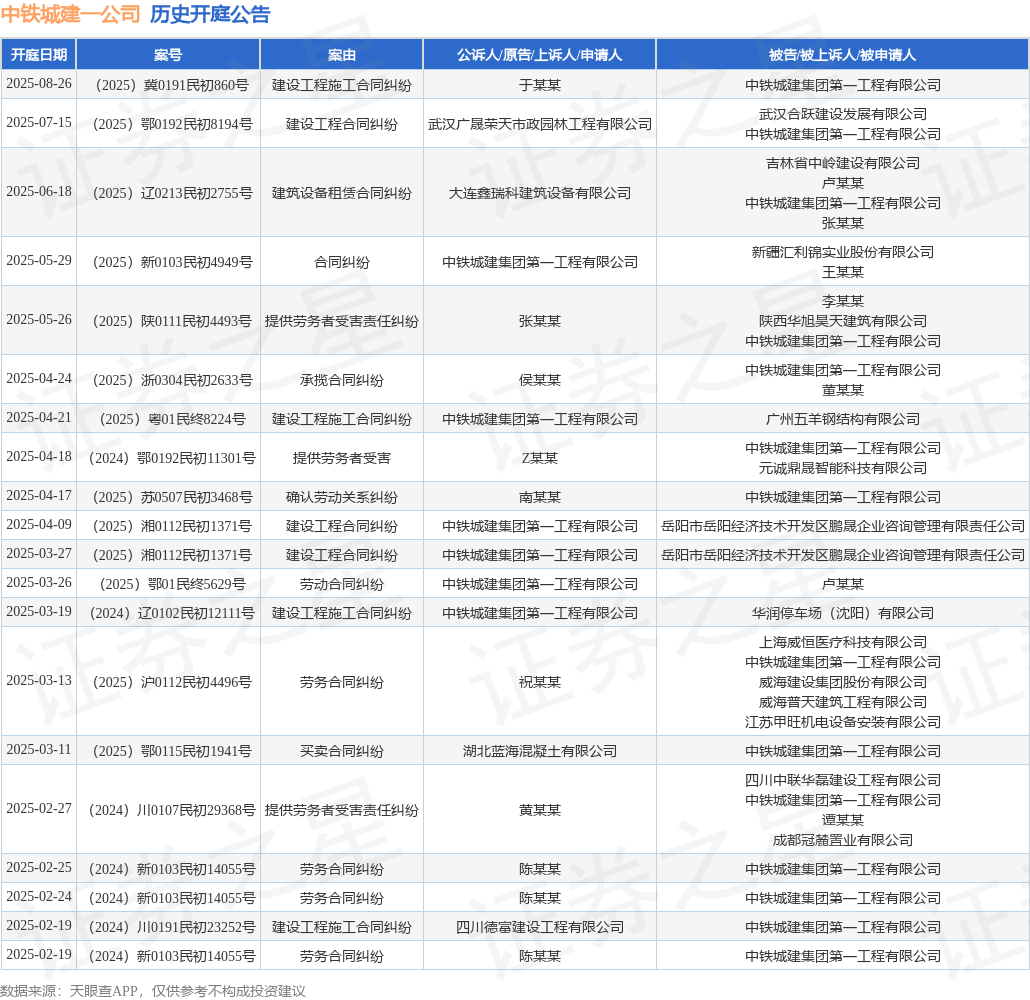This screenshot has width=1030, height=1000.
Task: Select date 2025-05-26
Action: click(39, 320)
